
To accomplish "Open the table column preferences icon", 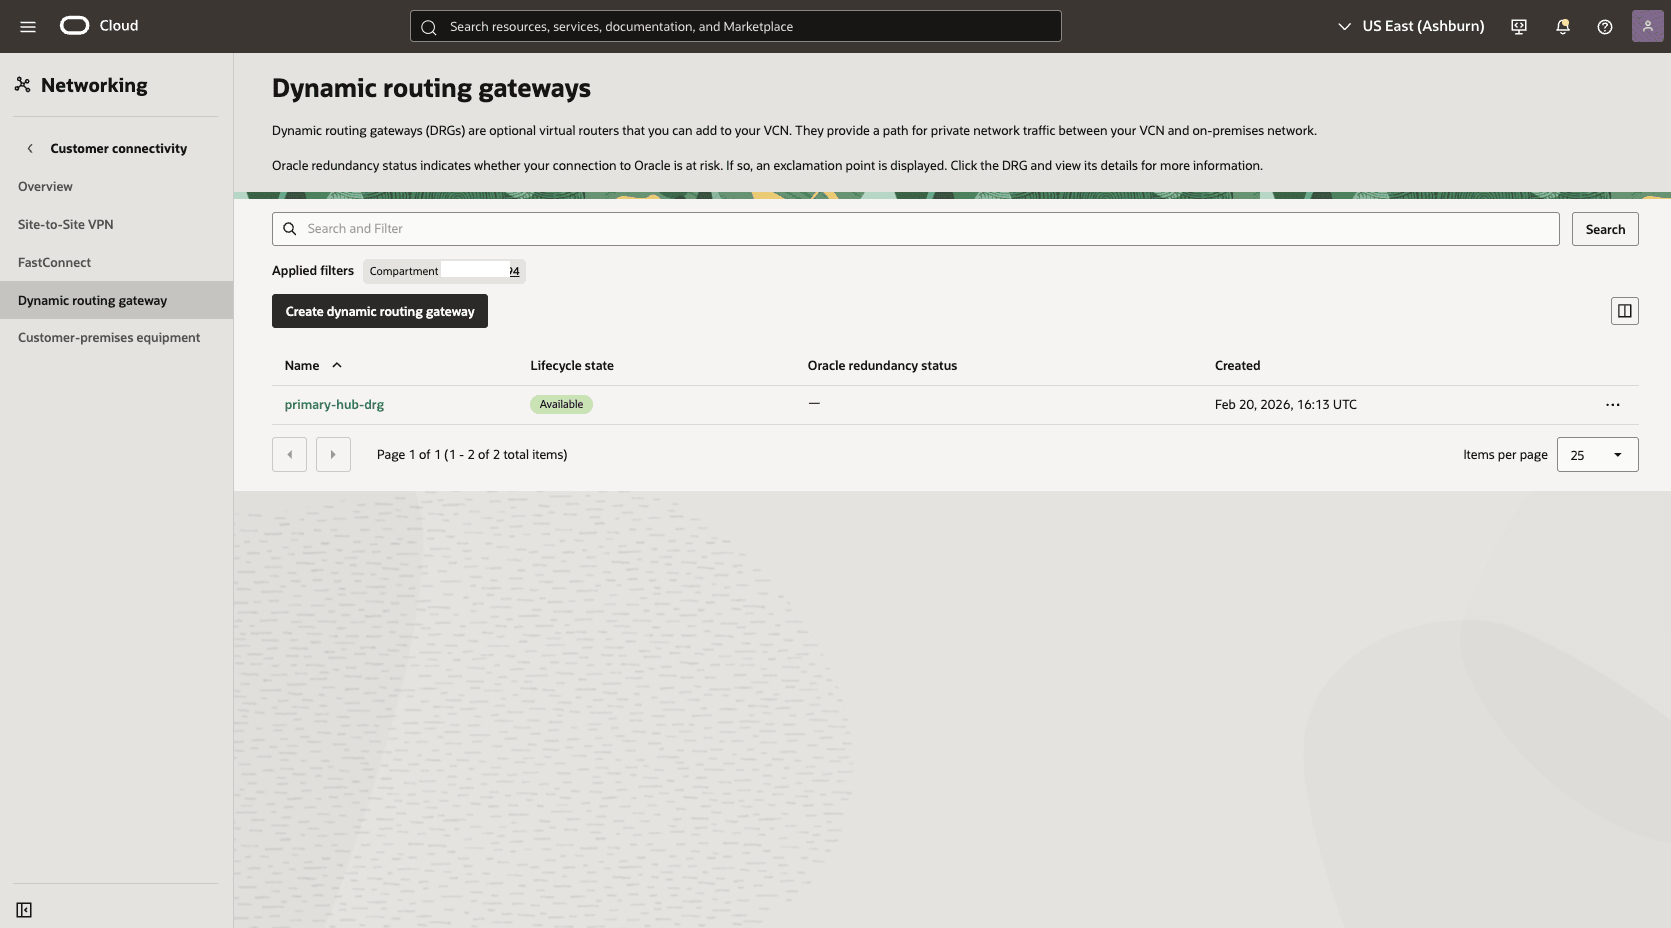I will [1624, 310].
